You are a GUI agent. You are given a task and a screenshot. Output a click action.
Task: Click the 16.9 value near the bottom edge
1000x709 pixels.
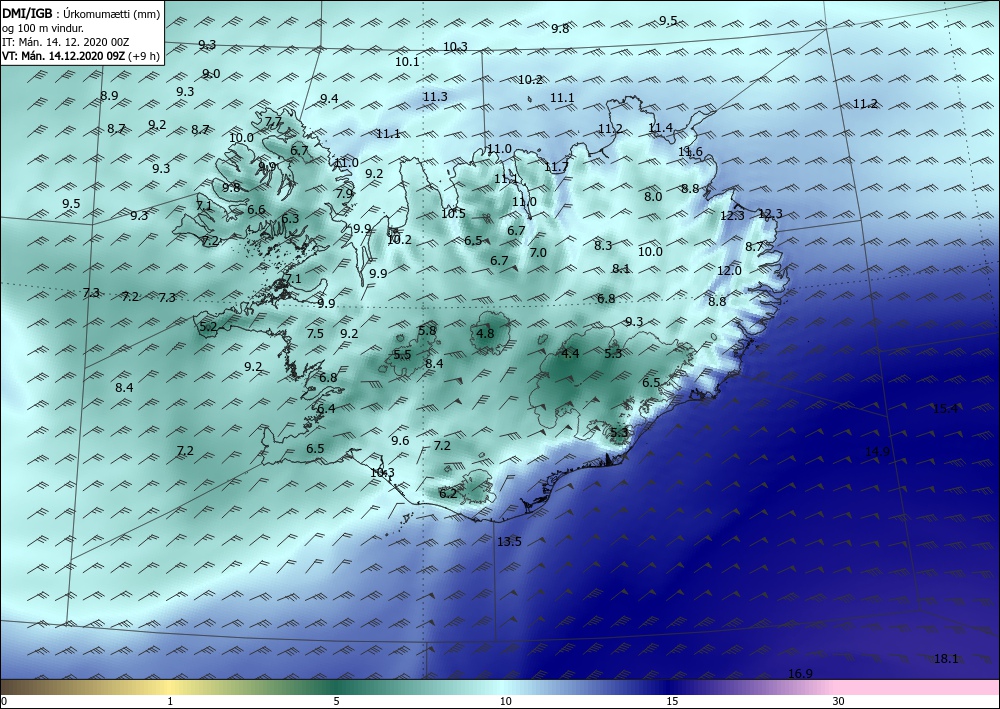[800, 673]
